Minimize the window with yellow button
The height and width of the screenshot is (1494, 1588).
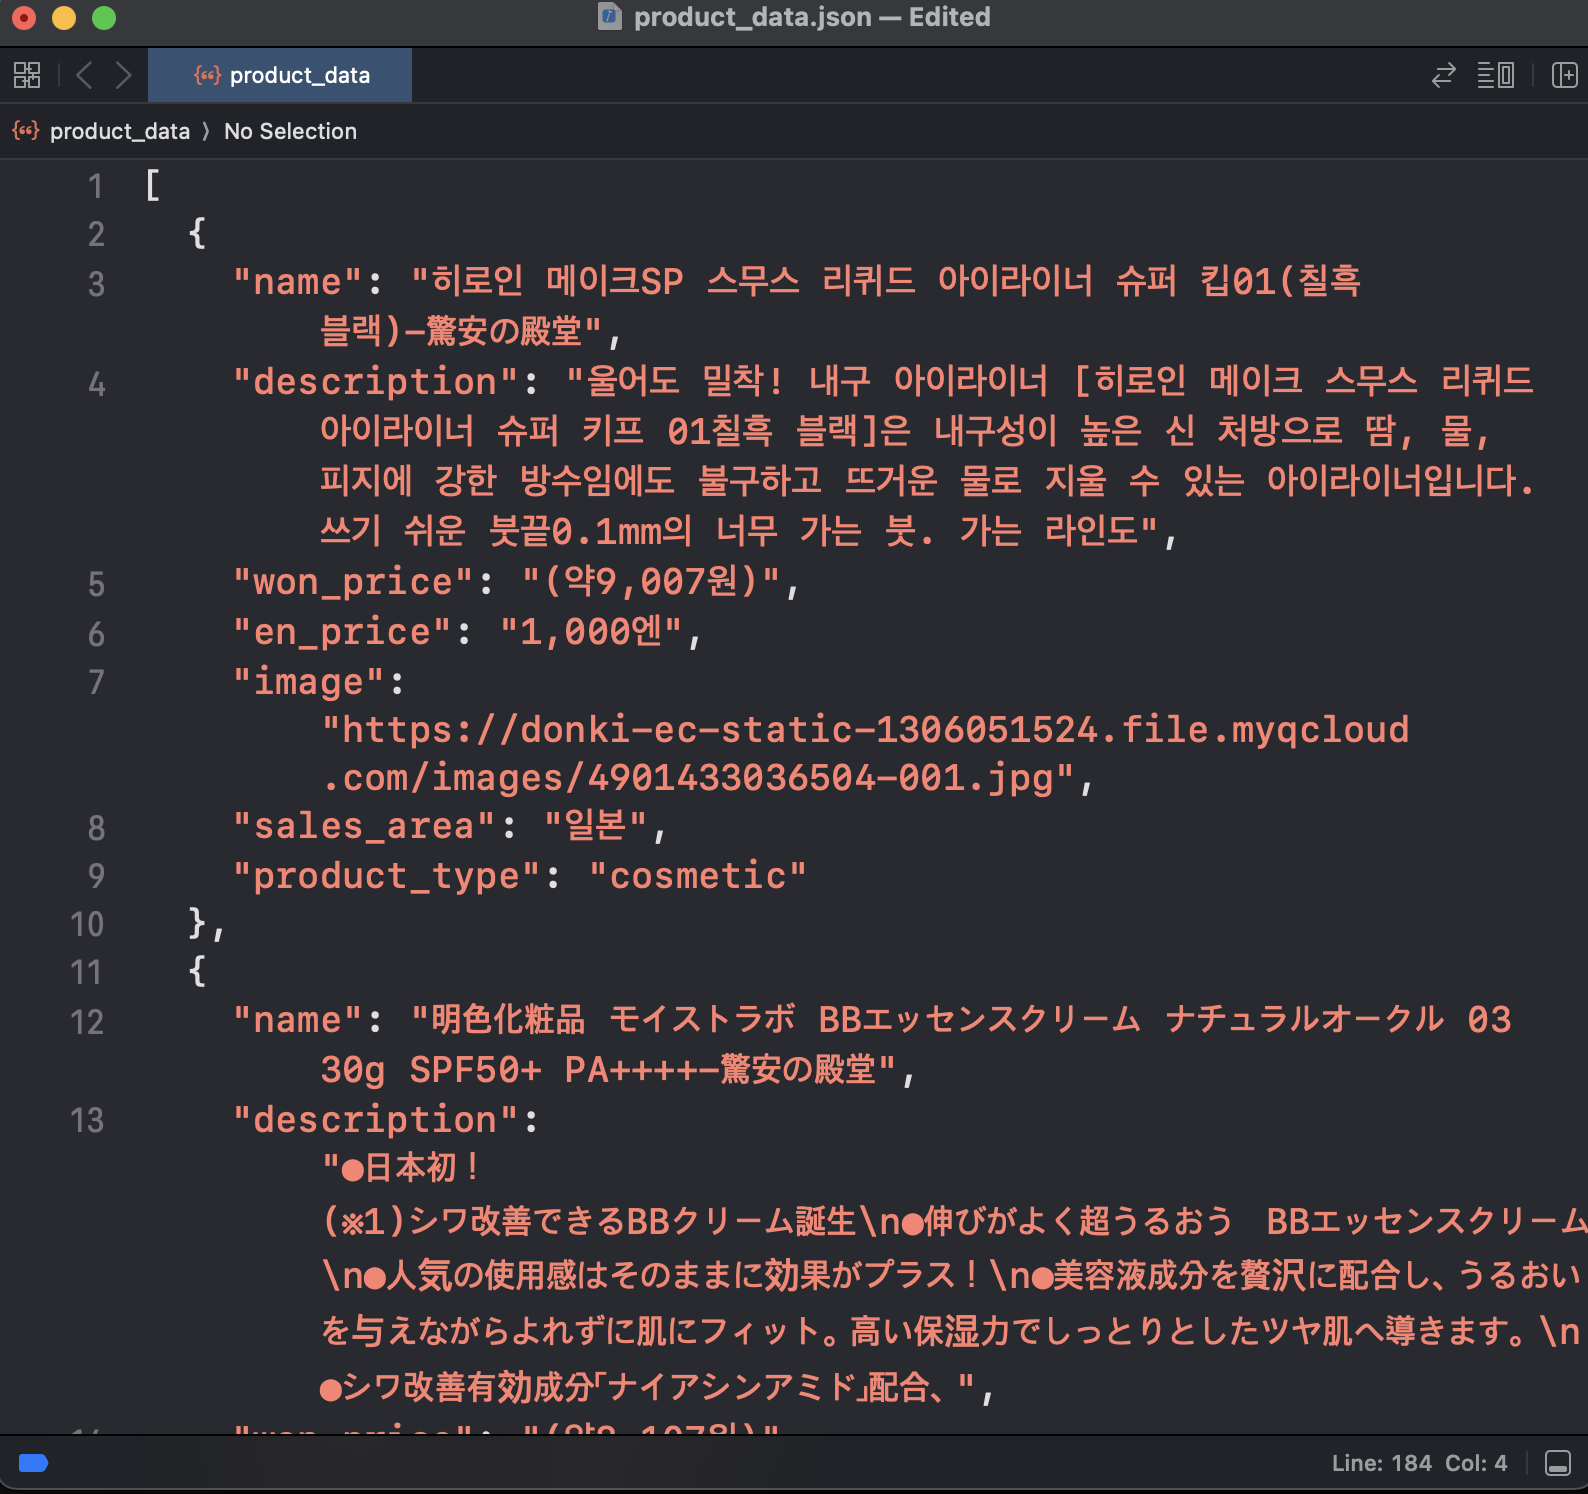point(64,18)
